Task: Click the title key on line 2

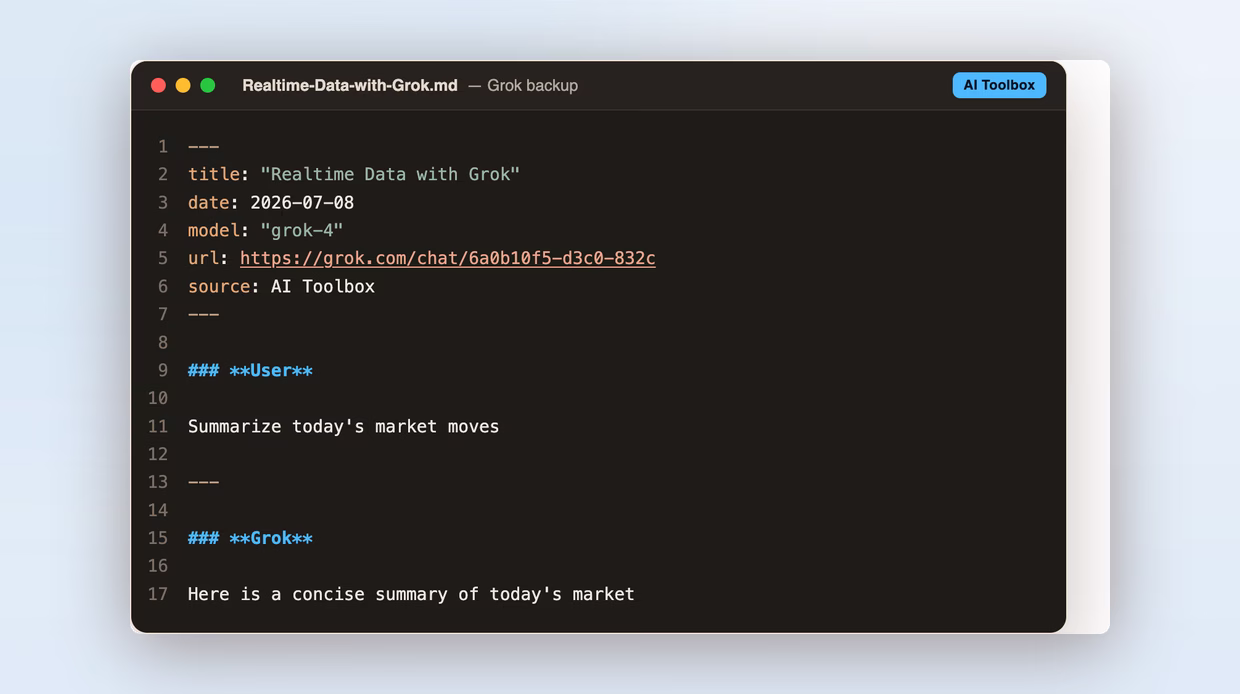Action: pos(214,174)
